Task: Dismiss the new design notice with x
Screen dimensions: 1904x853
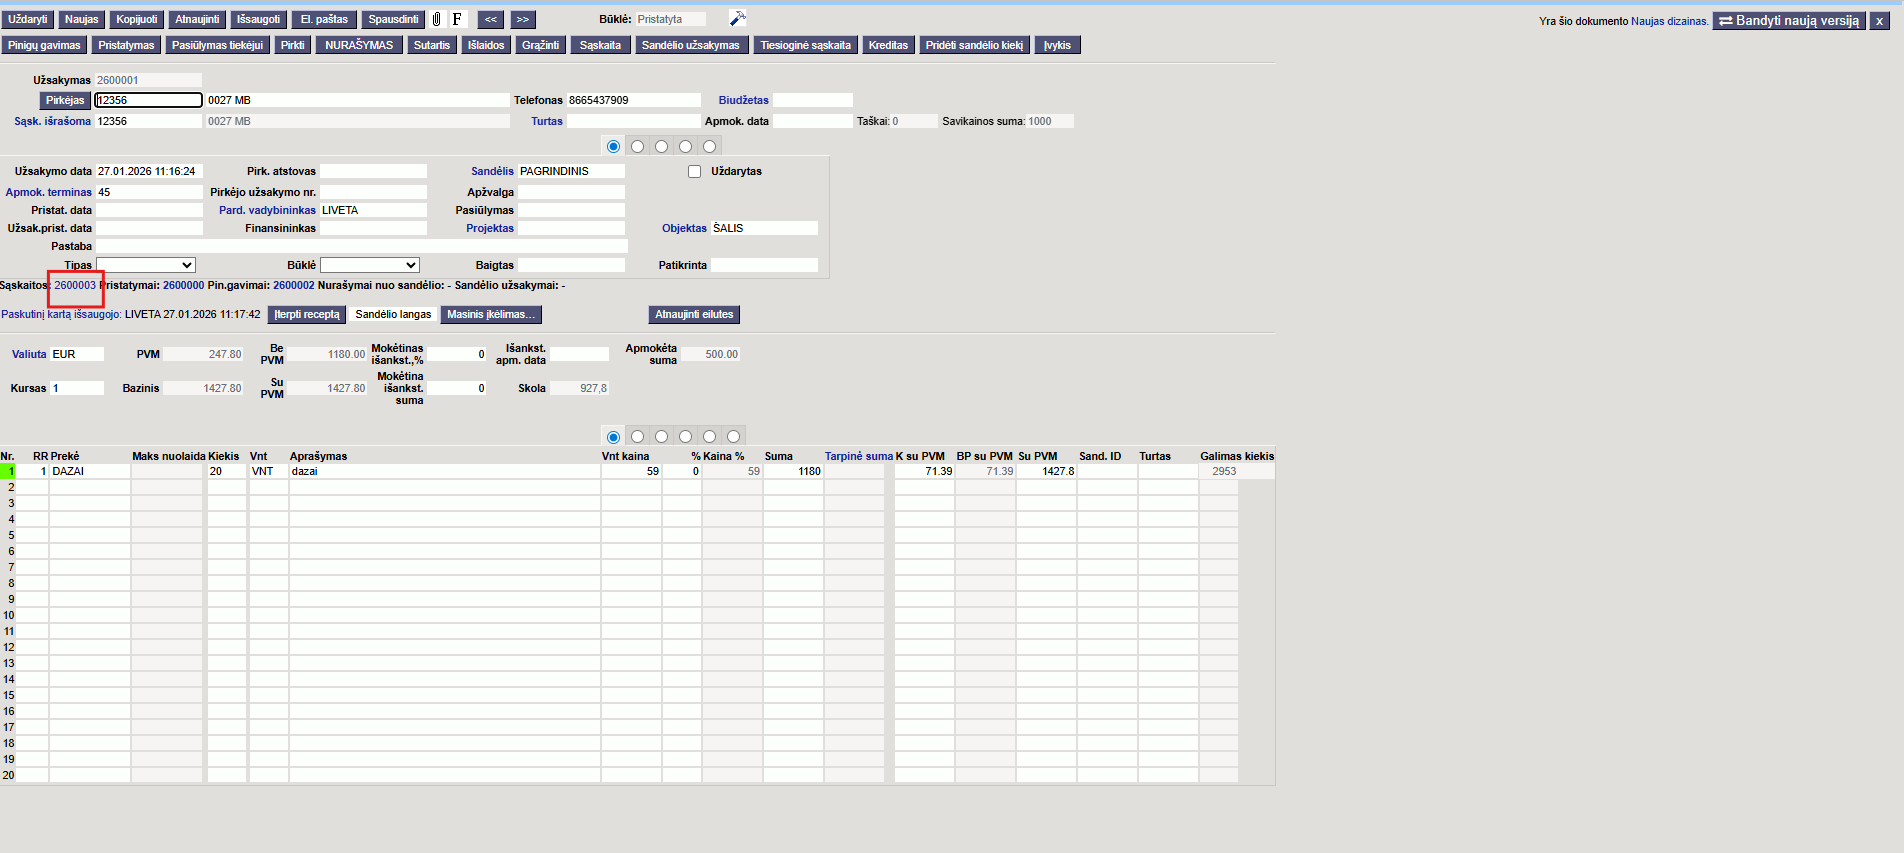Action: click(1879, 20)
